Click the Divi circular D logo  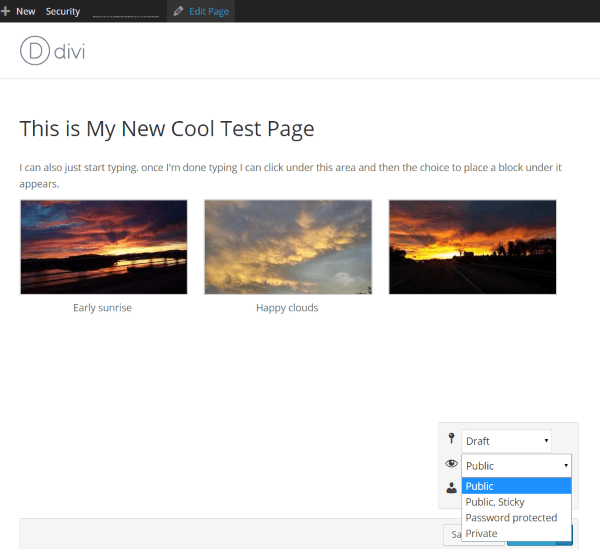pyautogui.click(x=34, y=51)
